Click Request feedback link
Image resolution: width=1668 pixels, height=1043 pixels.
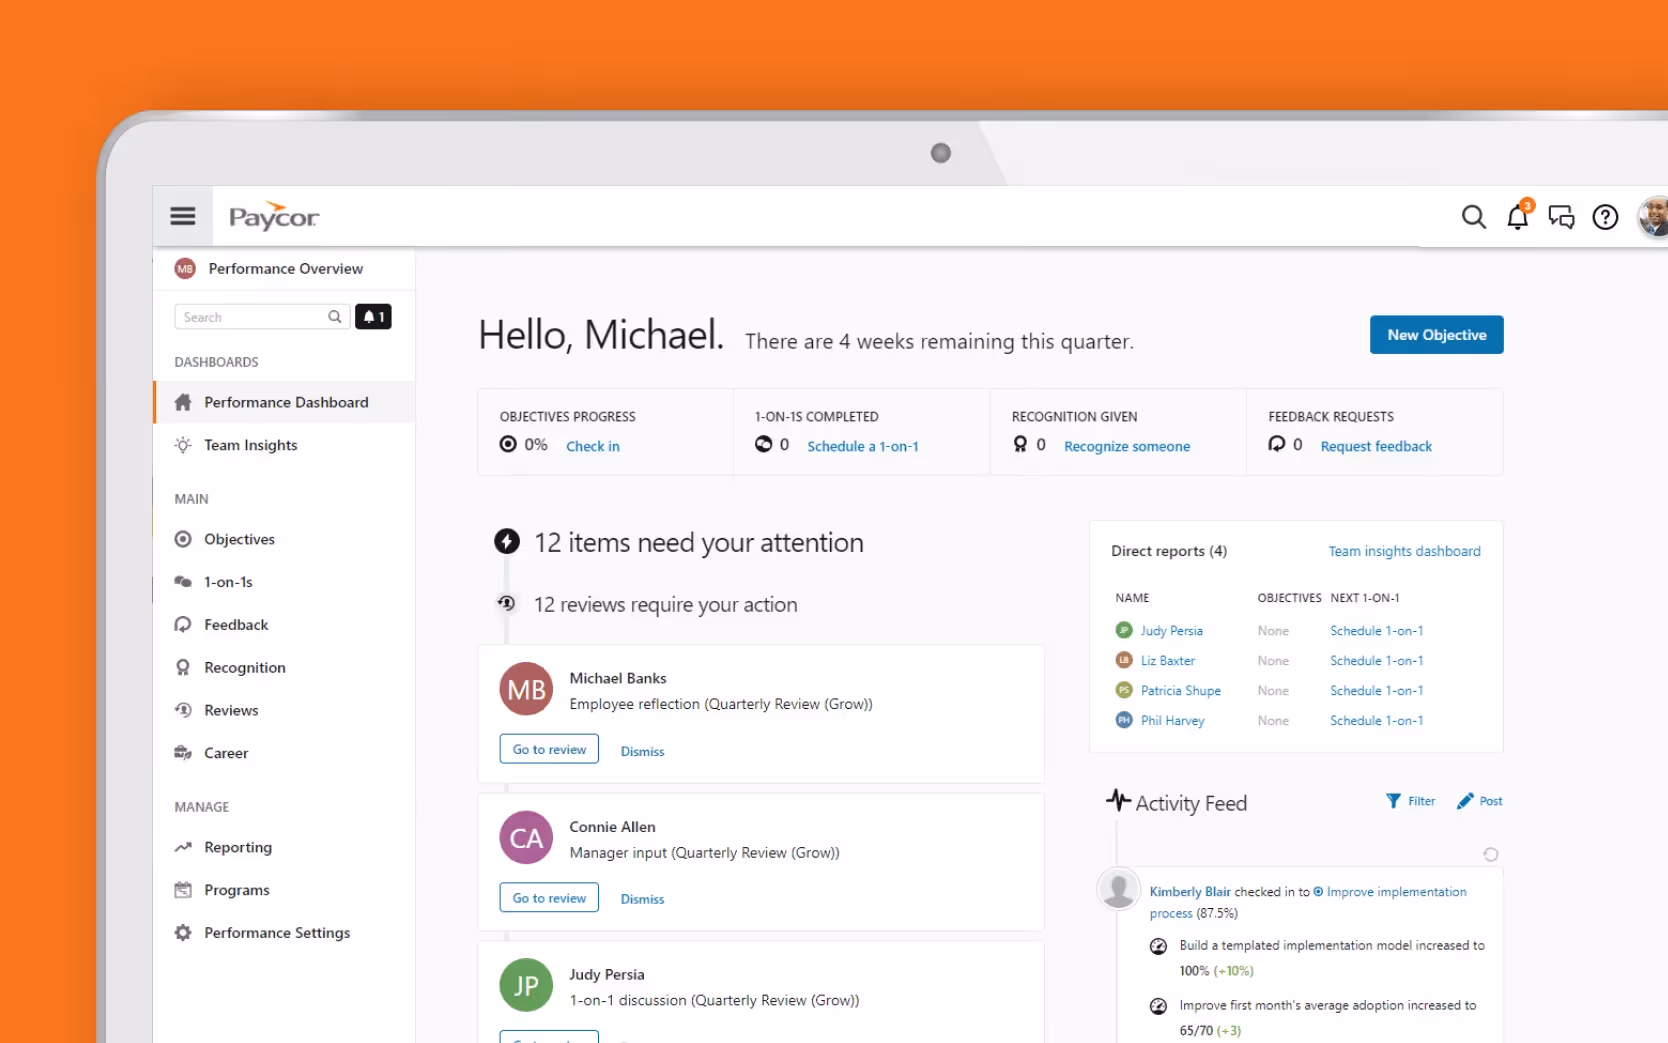pyautogui.click(x=1376, y=446)
